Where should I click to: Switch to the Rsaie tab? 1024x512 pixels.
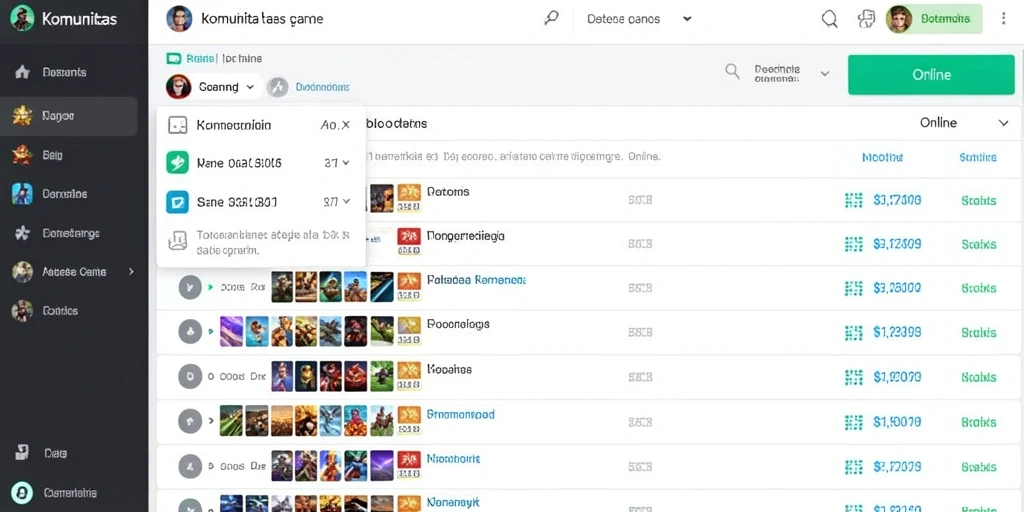tap(200, 59)
